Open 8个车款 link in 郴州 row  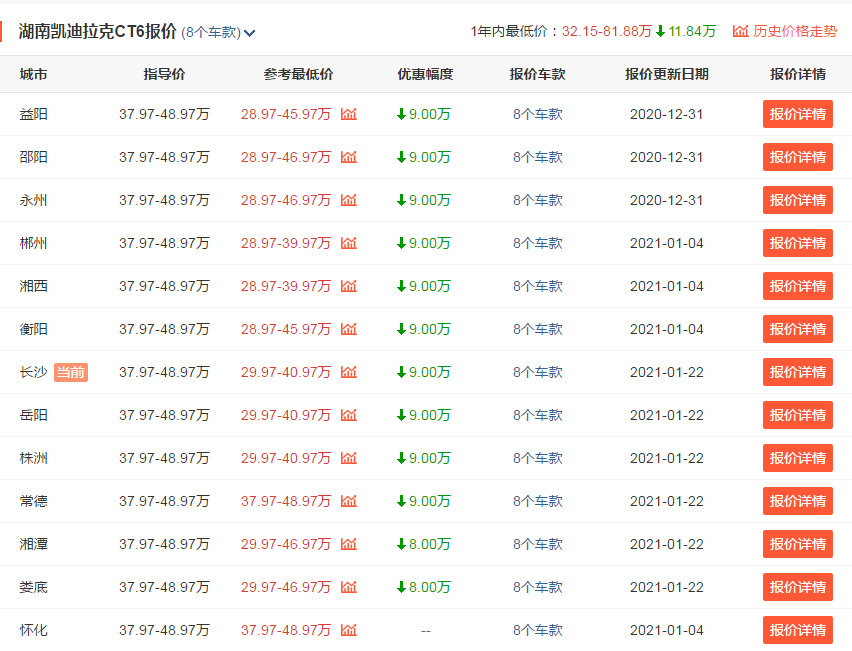[x=537, y=243]
